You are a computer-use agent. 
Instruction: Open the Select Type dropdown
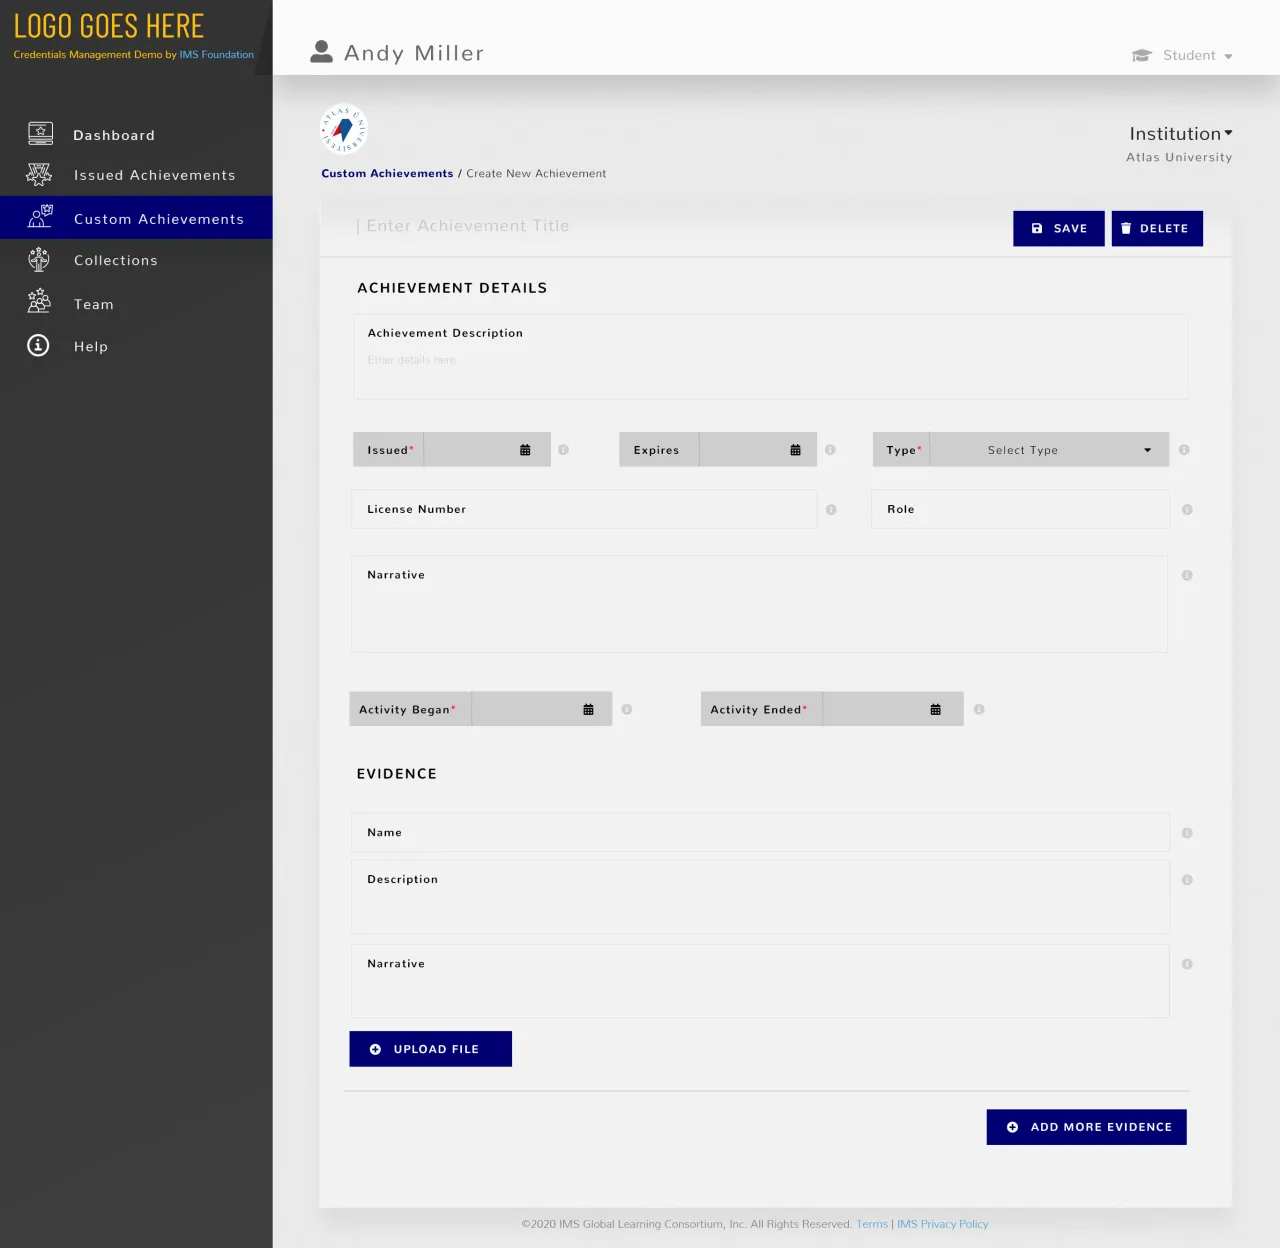click(x=1048, y=450)
